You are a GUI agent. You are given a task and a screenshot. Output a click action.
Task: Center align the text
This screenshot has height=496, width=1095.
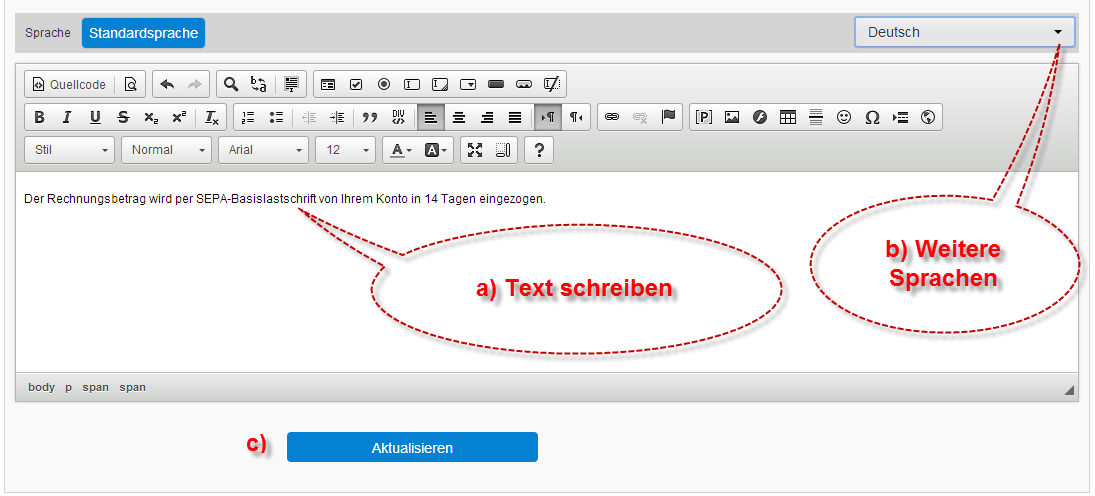[459, 117]
